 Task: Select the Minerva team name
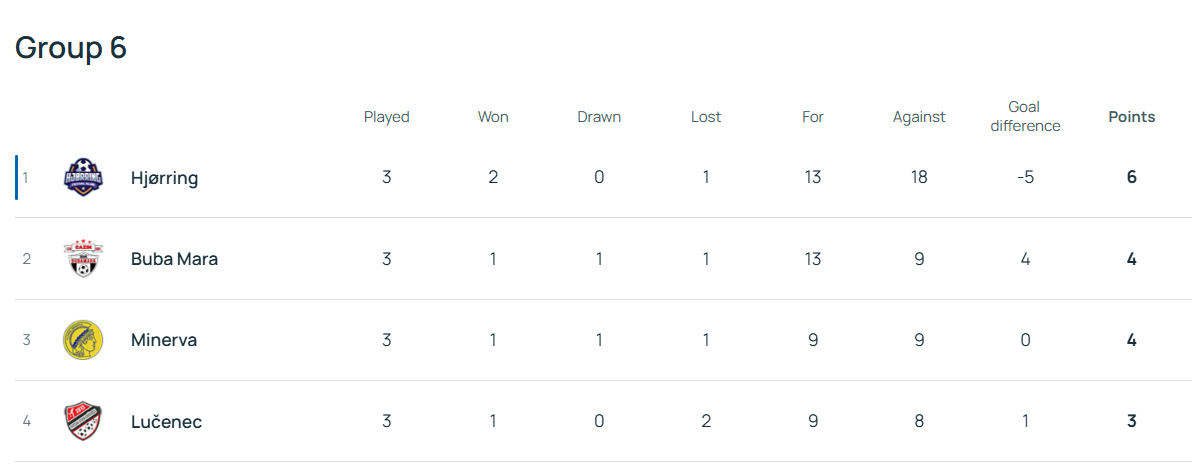click(x=164, y=340)
